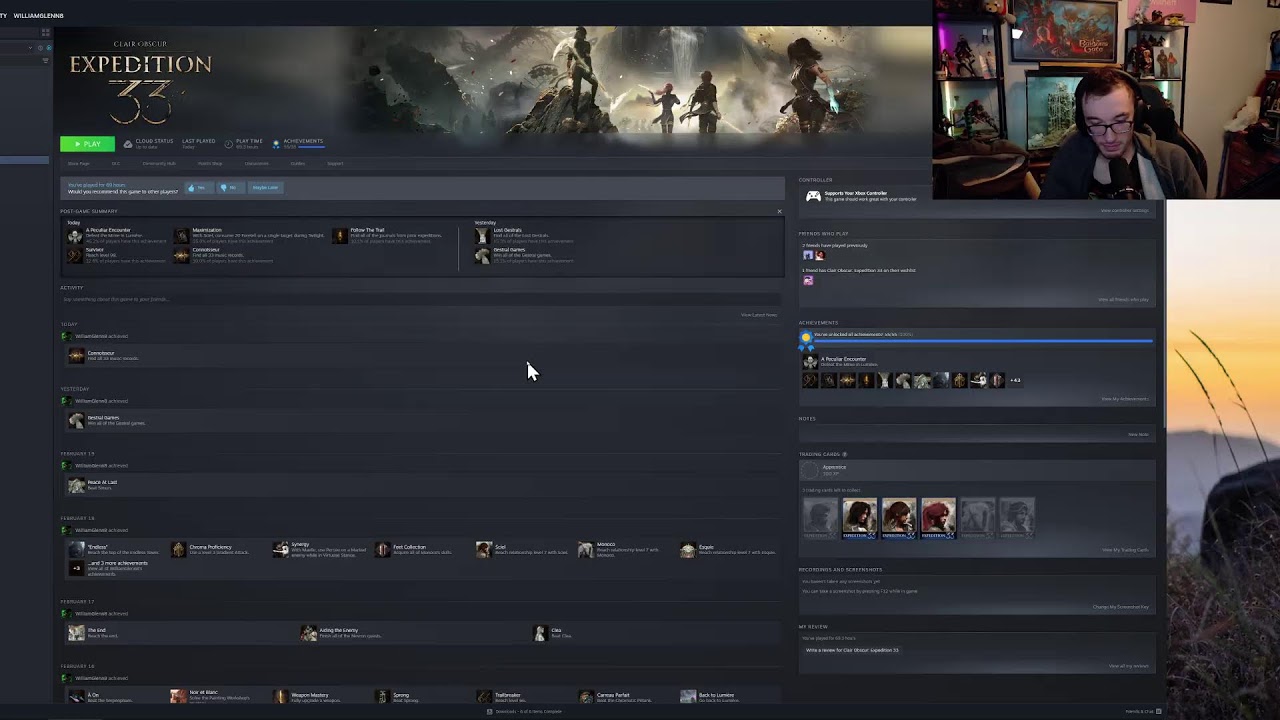Click the blue ribbon achievement badge

[x=806, y=339]
